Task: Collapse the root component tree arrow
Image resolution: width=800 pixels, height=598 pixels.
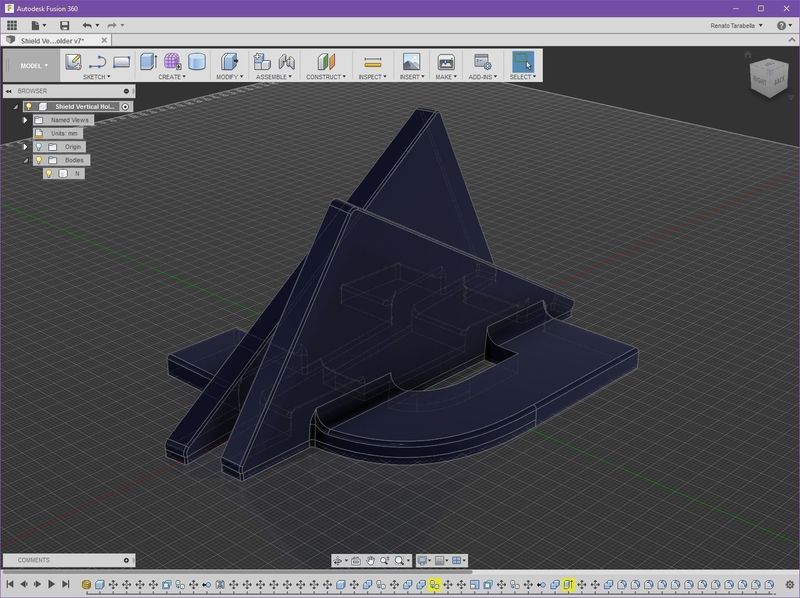Action: pos(15,107)
